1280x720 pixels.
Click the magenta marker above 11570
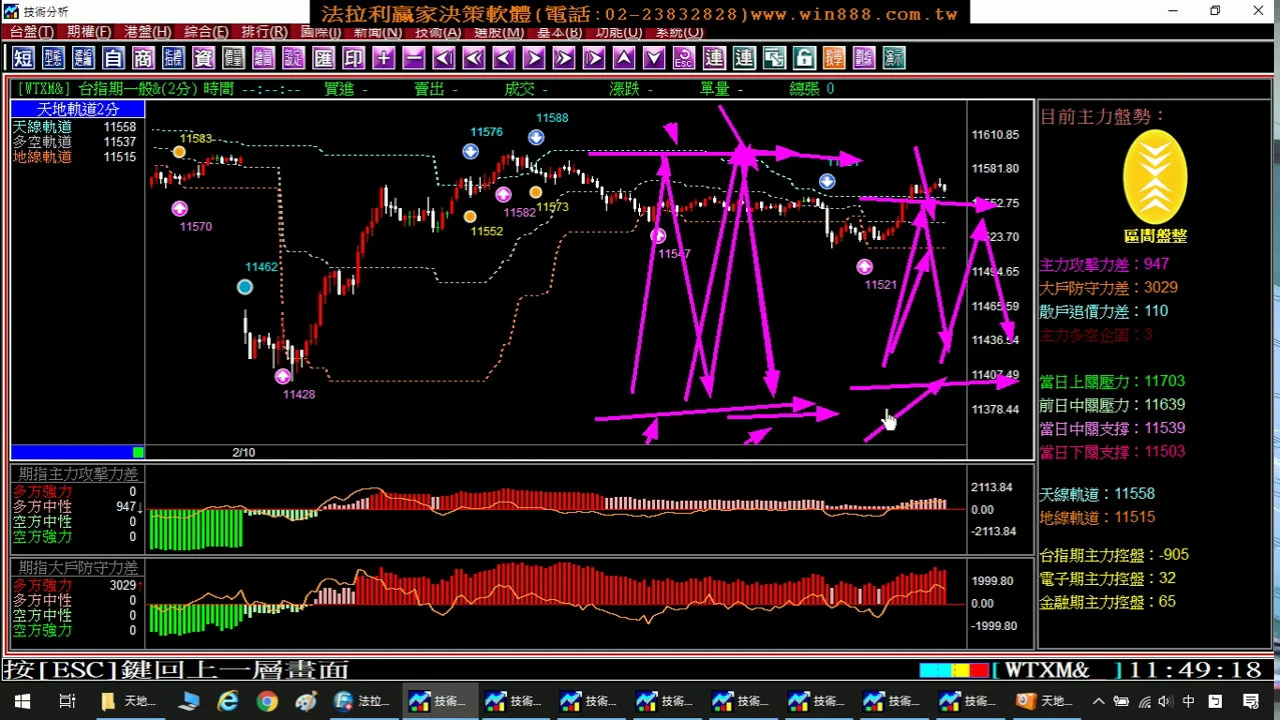coord(179,208)
